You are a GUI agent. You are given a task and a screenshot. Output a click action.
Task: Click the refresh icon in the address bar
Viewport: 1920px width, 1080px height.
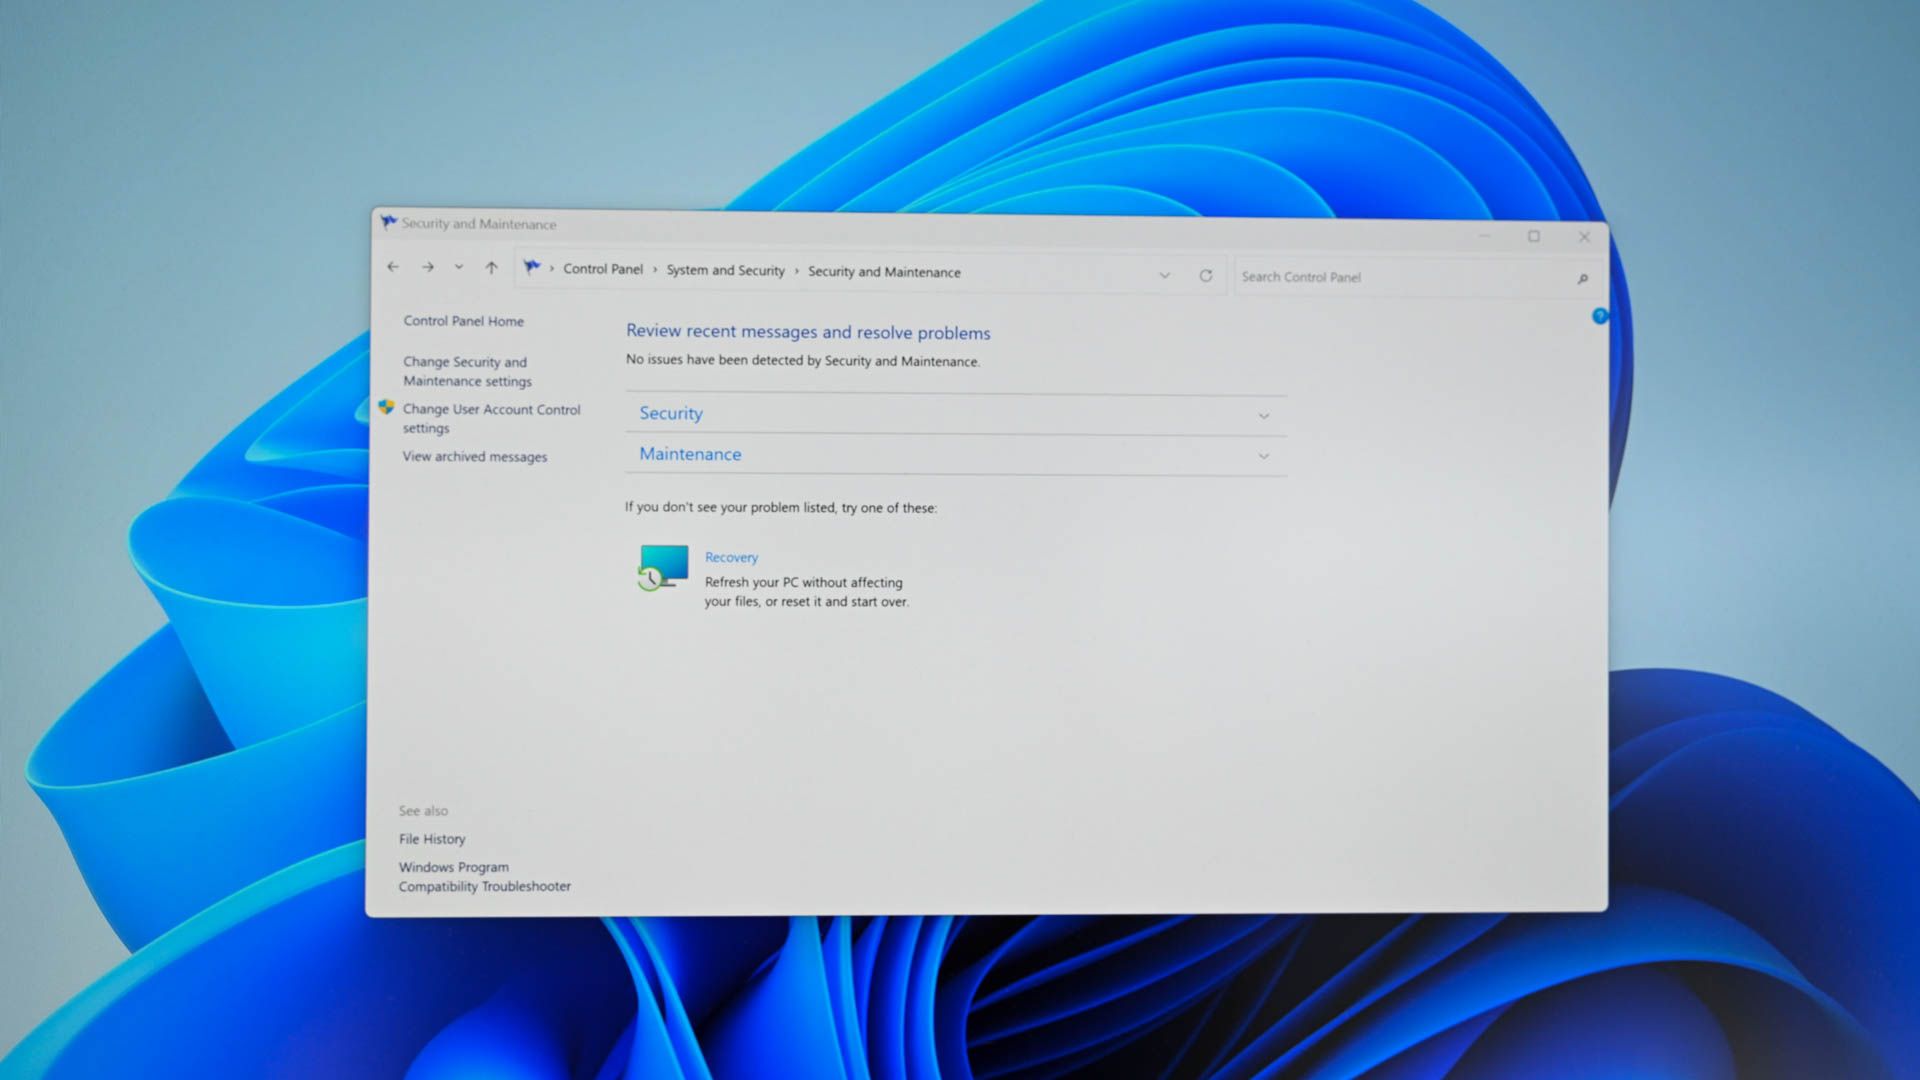[1207, 274]
